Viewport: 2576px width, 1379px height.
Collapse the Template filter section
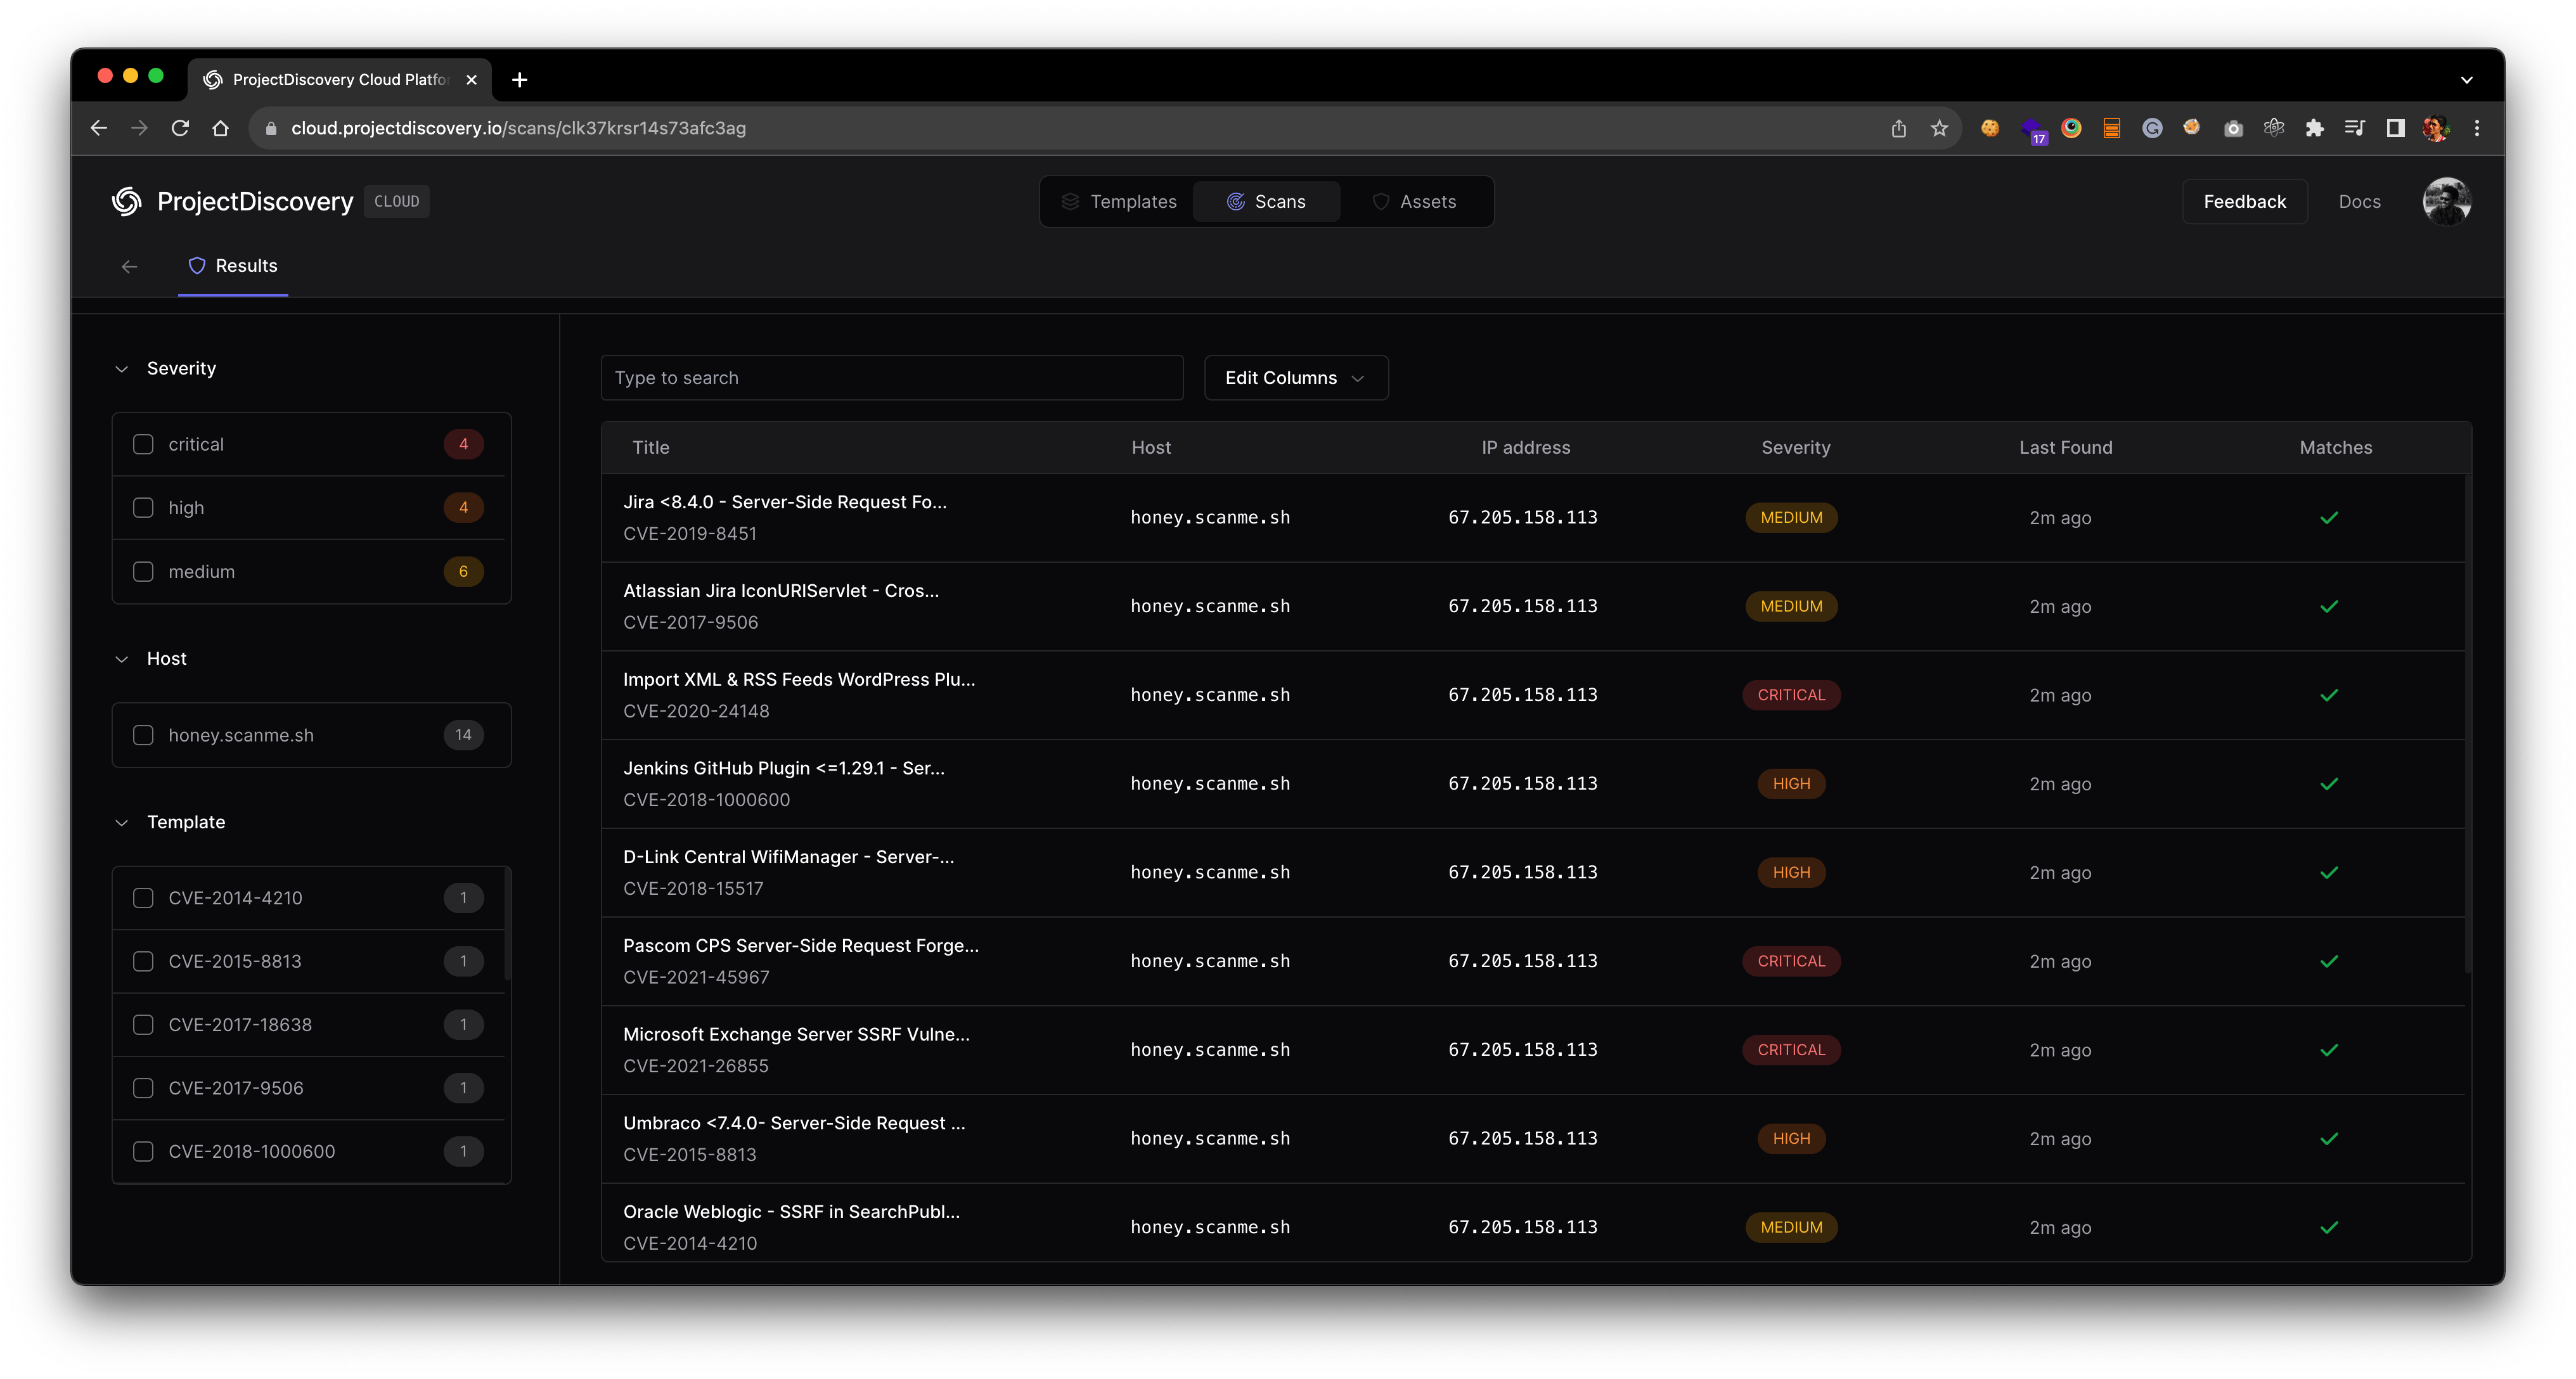click(x=122, y=822)
